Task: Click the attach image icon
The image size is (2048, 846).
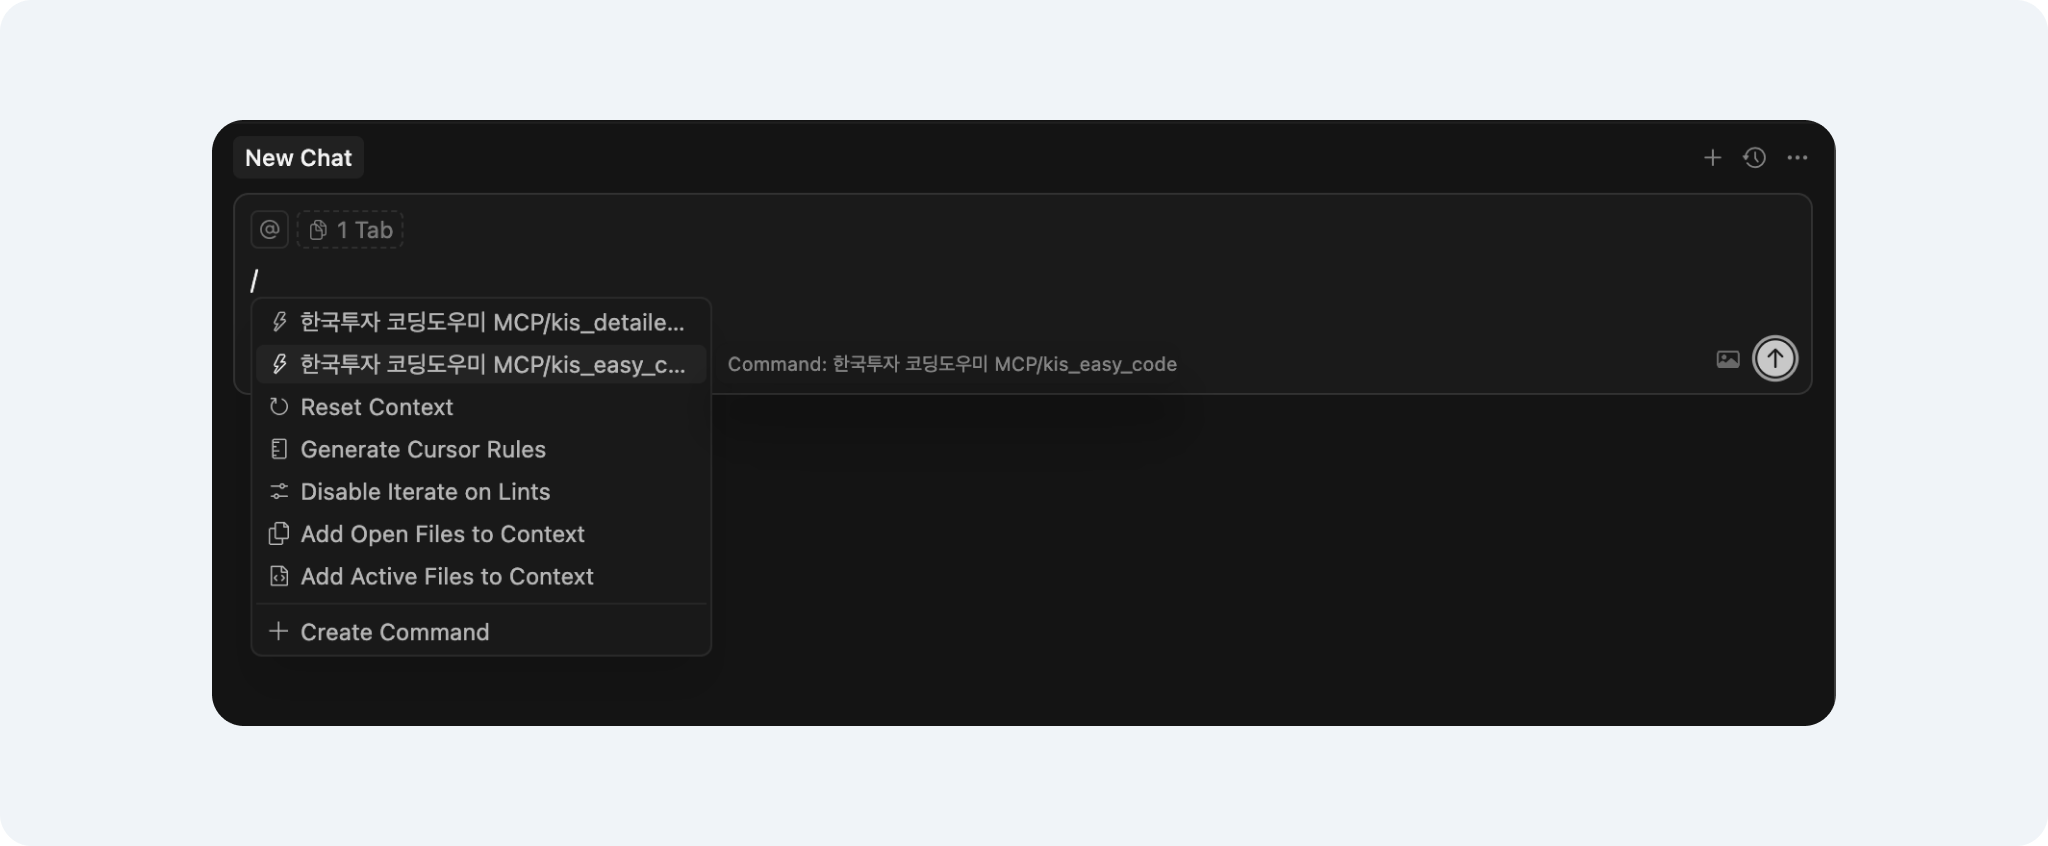Action: click(1728, 359)
